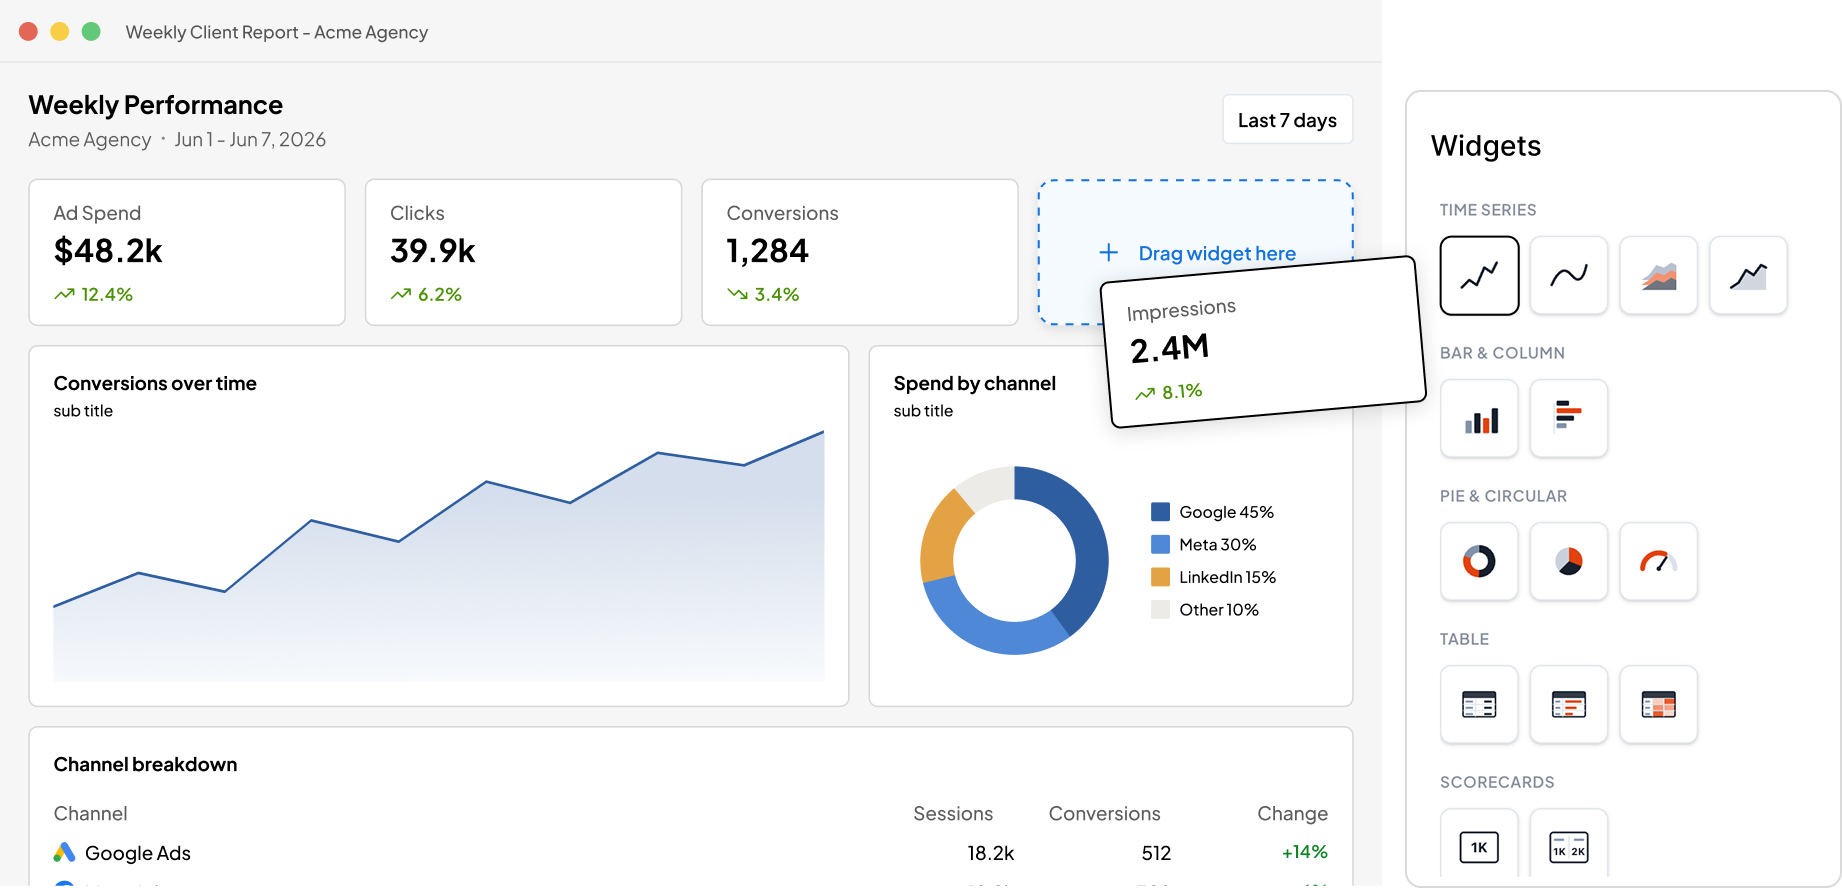The image size is (1842, 888).
Task: Select the gray area chart widget
Action: tap(1748, 275)
